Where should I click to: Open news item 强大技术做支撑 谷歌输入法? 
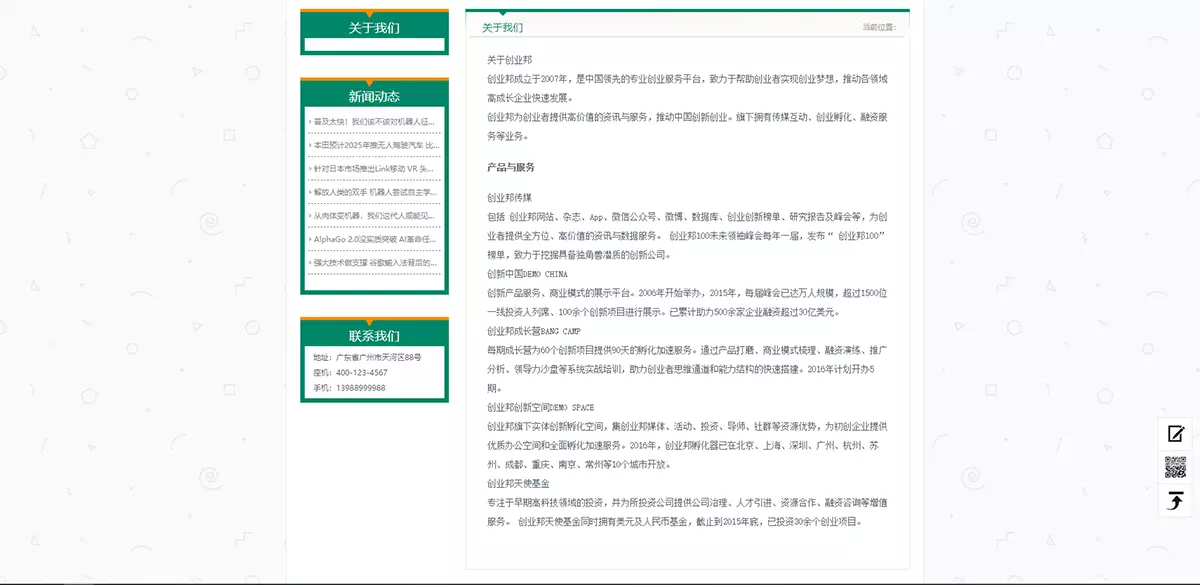tap(374, 262)
